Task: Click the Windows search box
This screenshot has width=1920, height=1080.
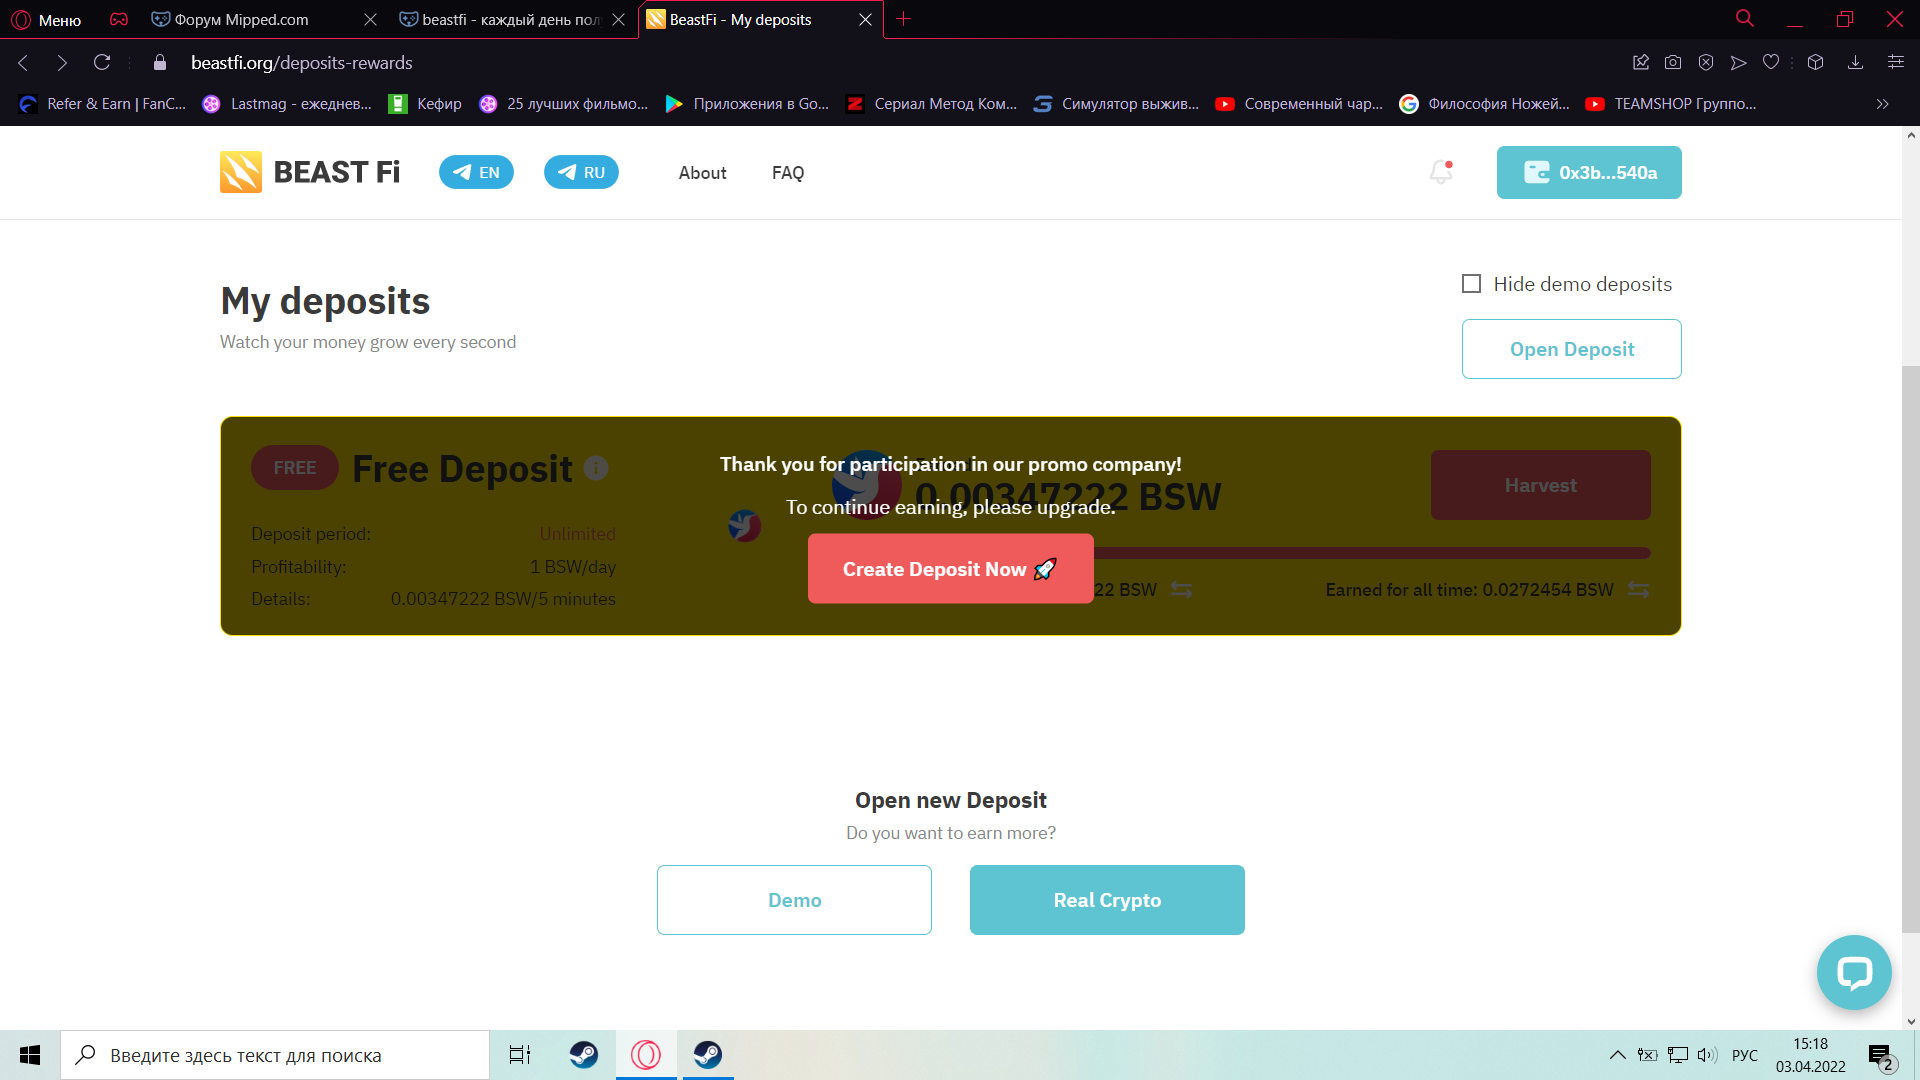Action: pyautogui.click(x=275, y=1055)
